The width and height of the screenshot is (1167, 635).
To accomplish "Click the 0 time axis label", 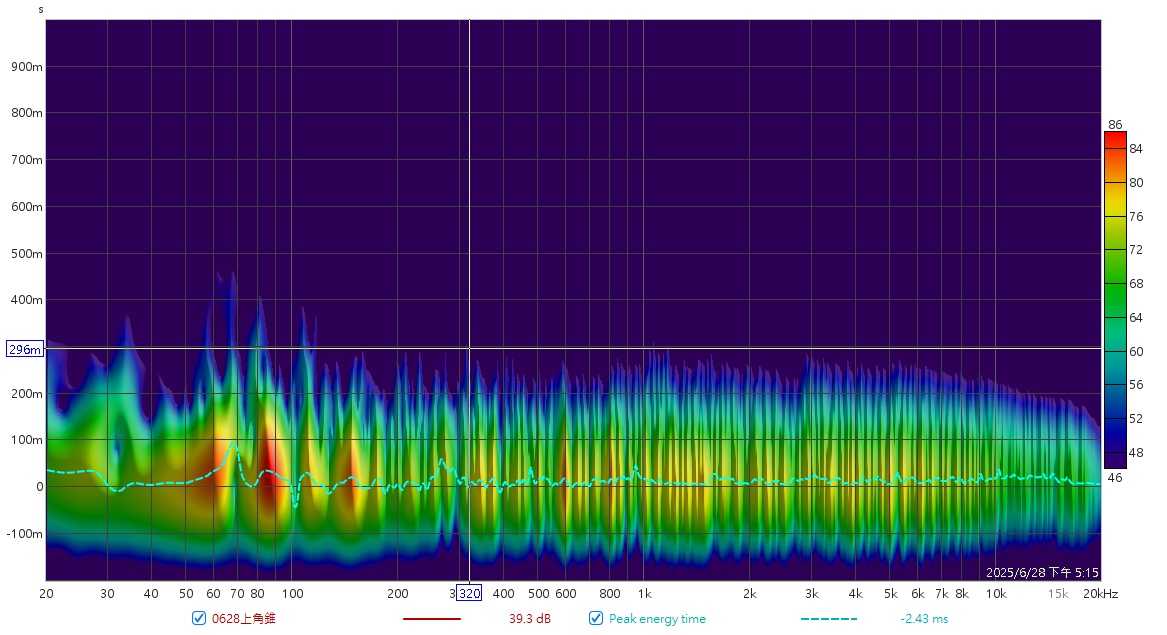I will pos(39,487).
